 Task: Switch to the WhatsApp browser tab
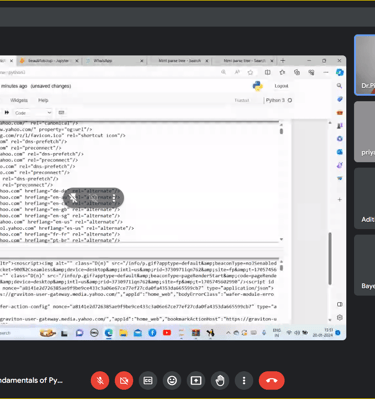[x=113, y=61]
